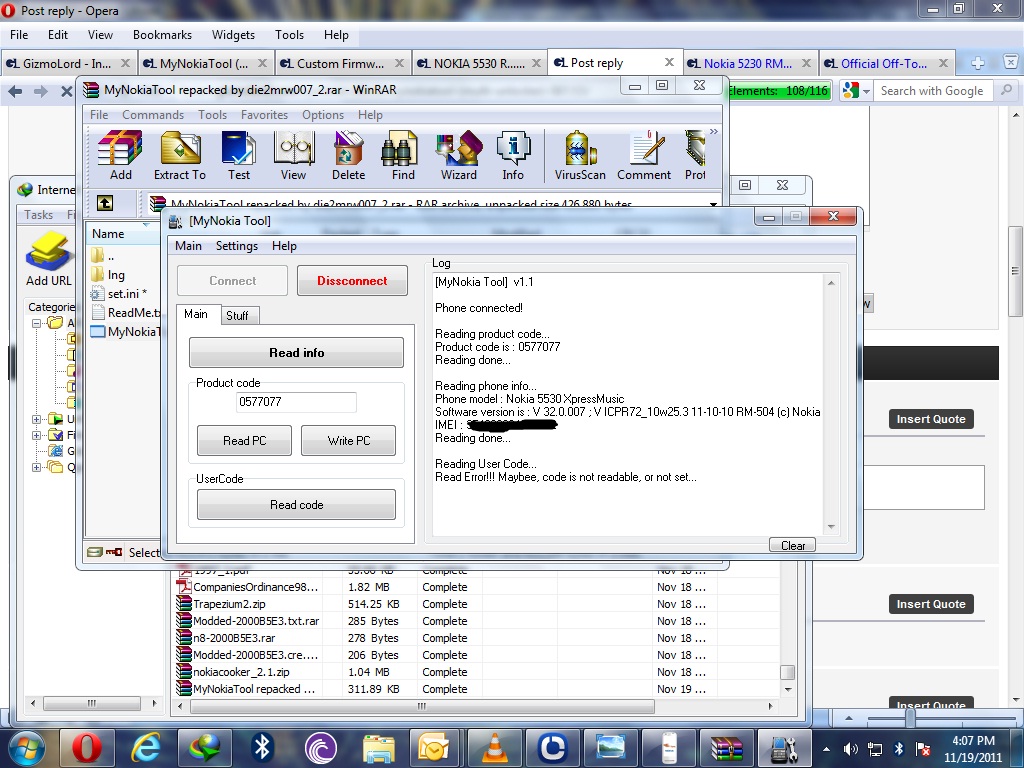Screen dimensions: 1024x768
Task: Click Opera's forward navigation arrow
Action: click(40, 91)
